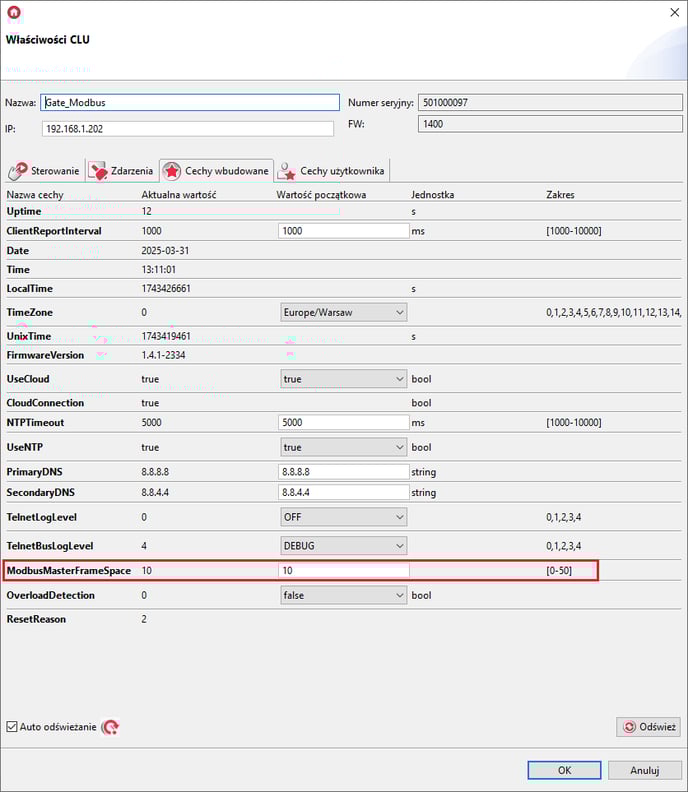Edit PrimaryDNS initial value field
The width and height of the screenshot is (688, 792).
(x=343, y=472)
